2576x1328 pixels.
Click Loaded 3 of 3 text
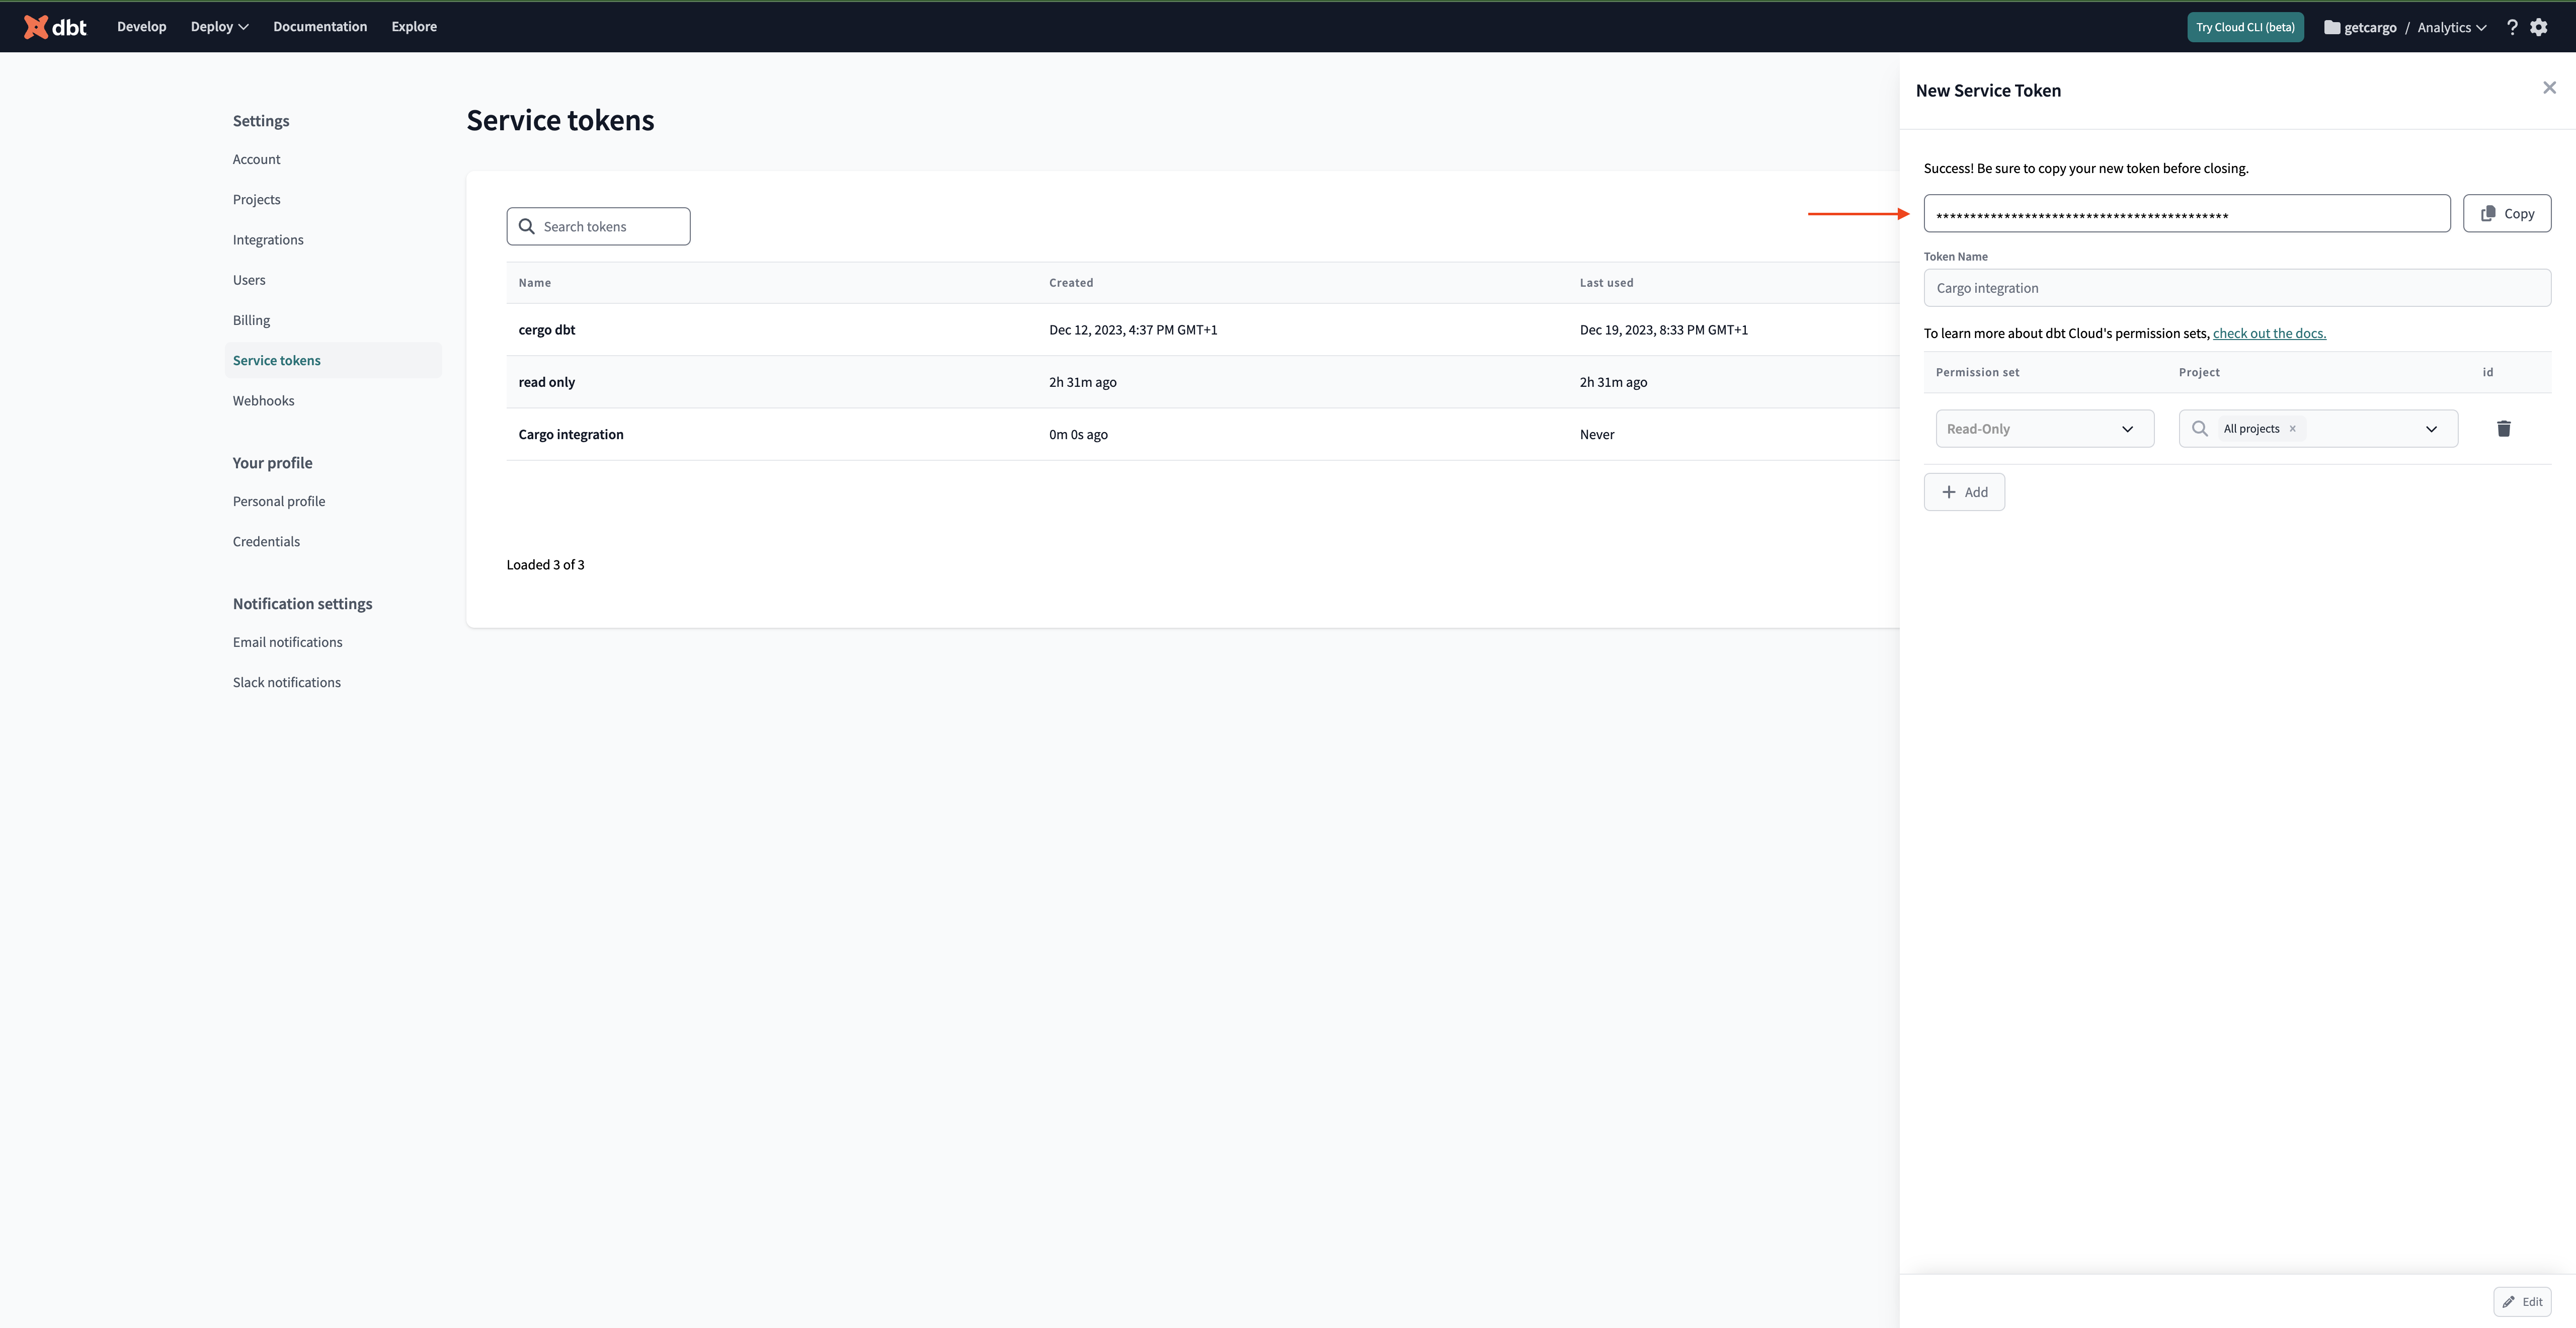point(546,564)
